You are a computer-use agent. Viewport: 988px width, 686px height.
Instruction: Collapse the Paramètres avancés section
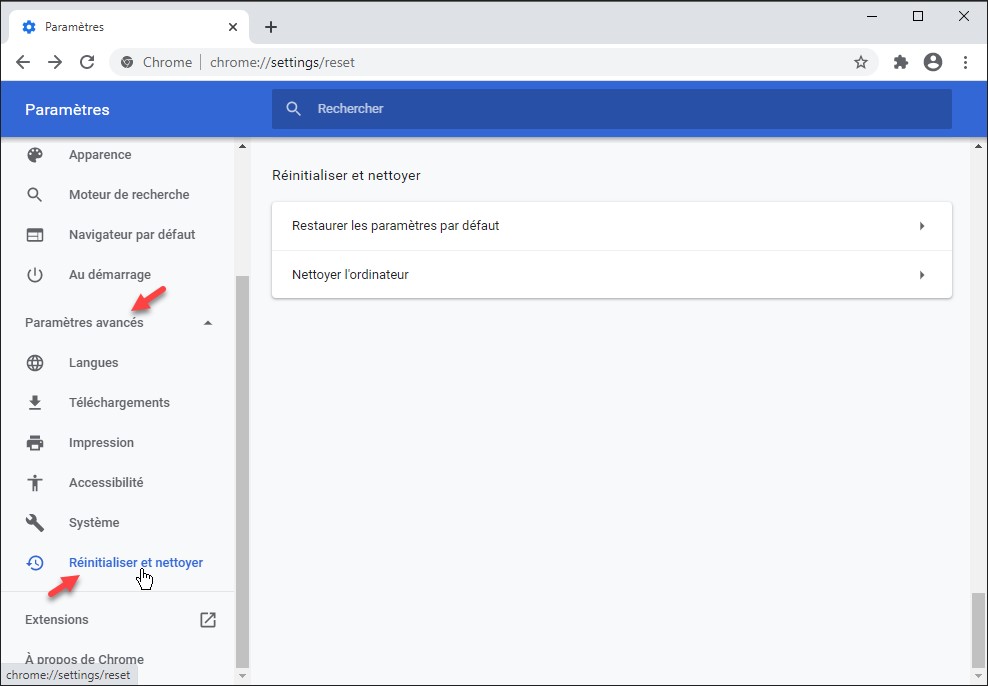tap(208, 323)
